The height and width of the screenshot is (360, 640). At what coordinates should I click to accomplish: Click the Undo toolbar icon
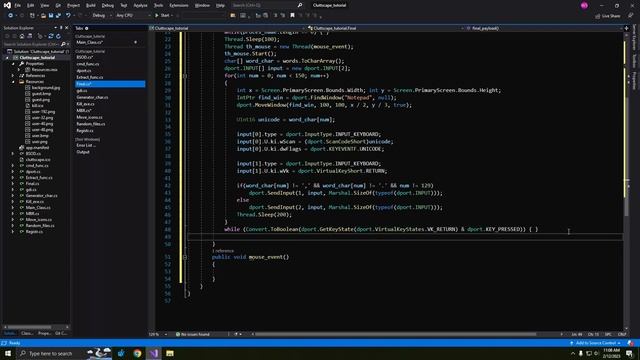coord(68,16)
